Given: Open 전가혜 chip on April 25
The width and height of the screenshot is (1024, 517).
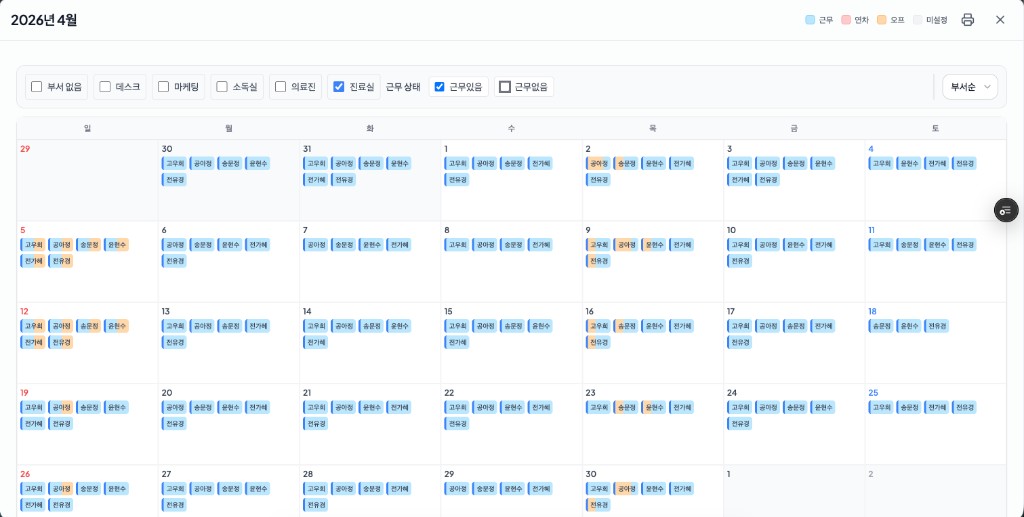Looking at the screenshot, I should (x=936, y=407).
